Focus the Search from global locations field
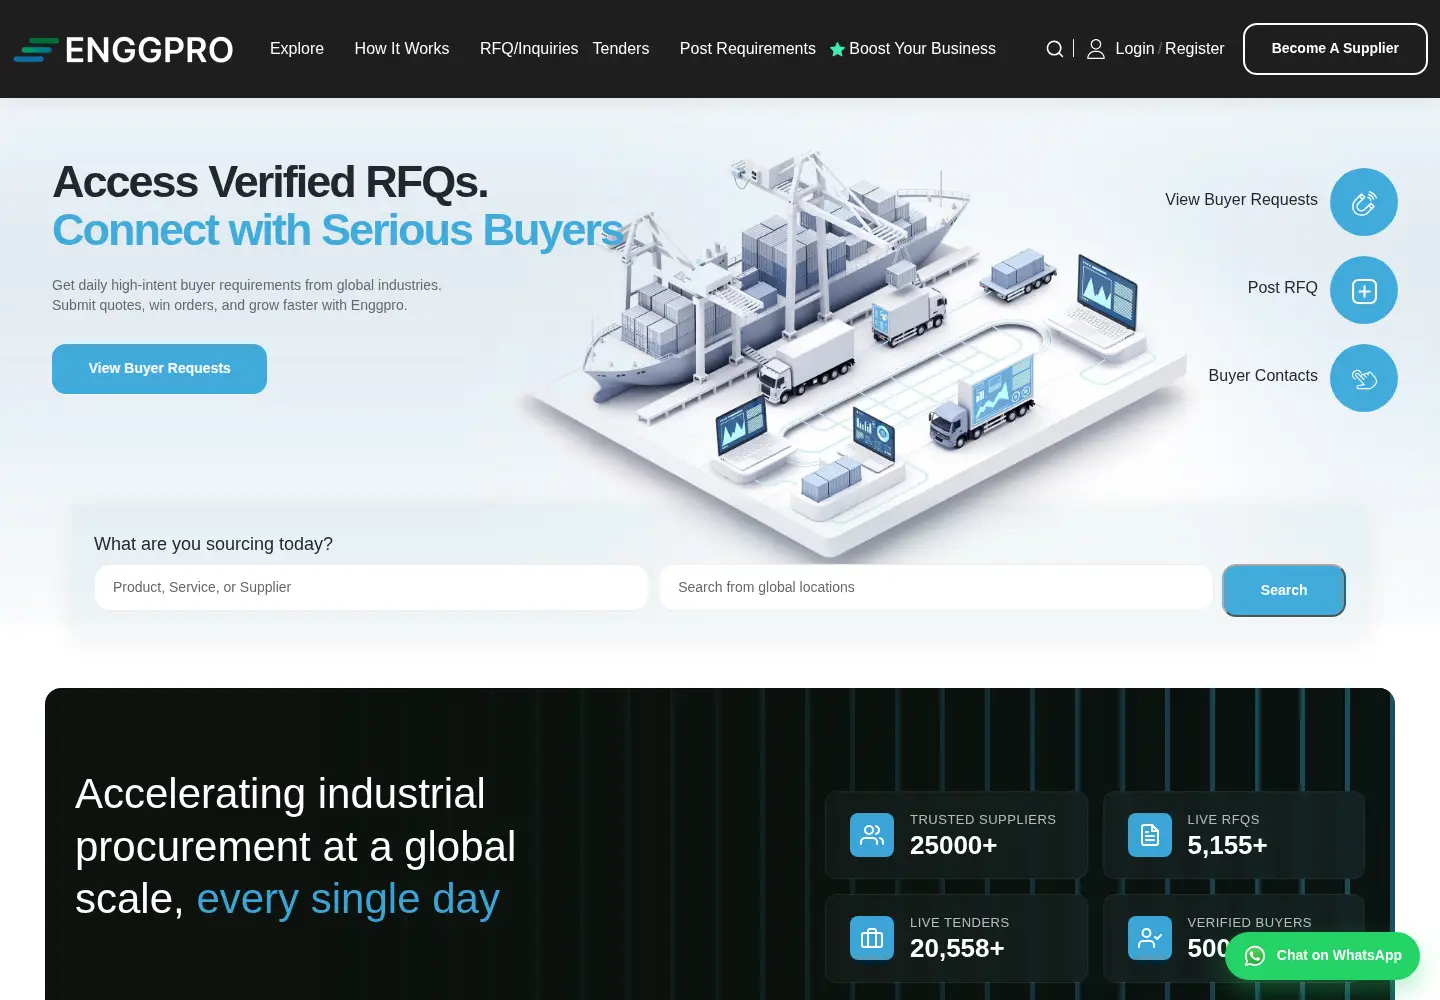Image resolution: width=1440 pixels, height=1000 pixels. point(936,588)
